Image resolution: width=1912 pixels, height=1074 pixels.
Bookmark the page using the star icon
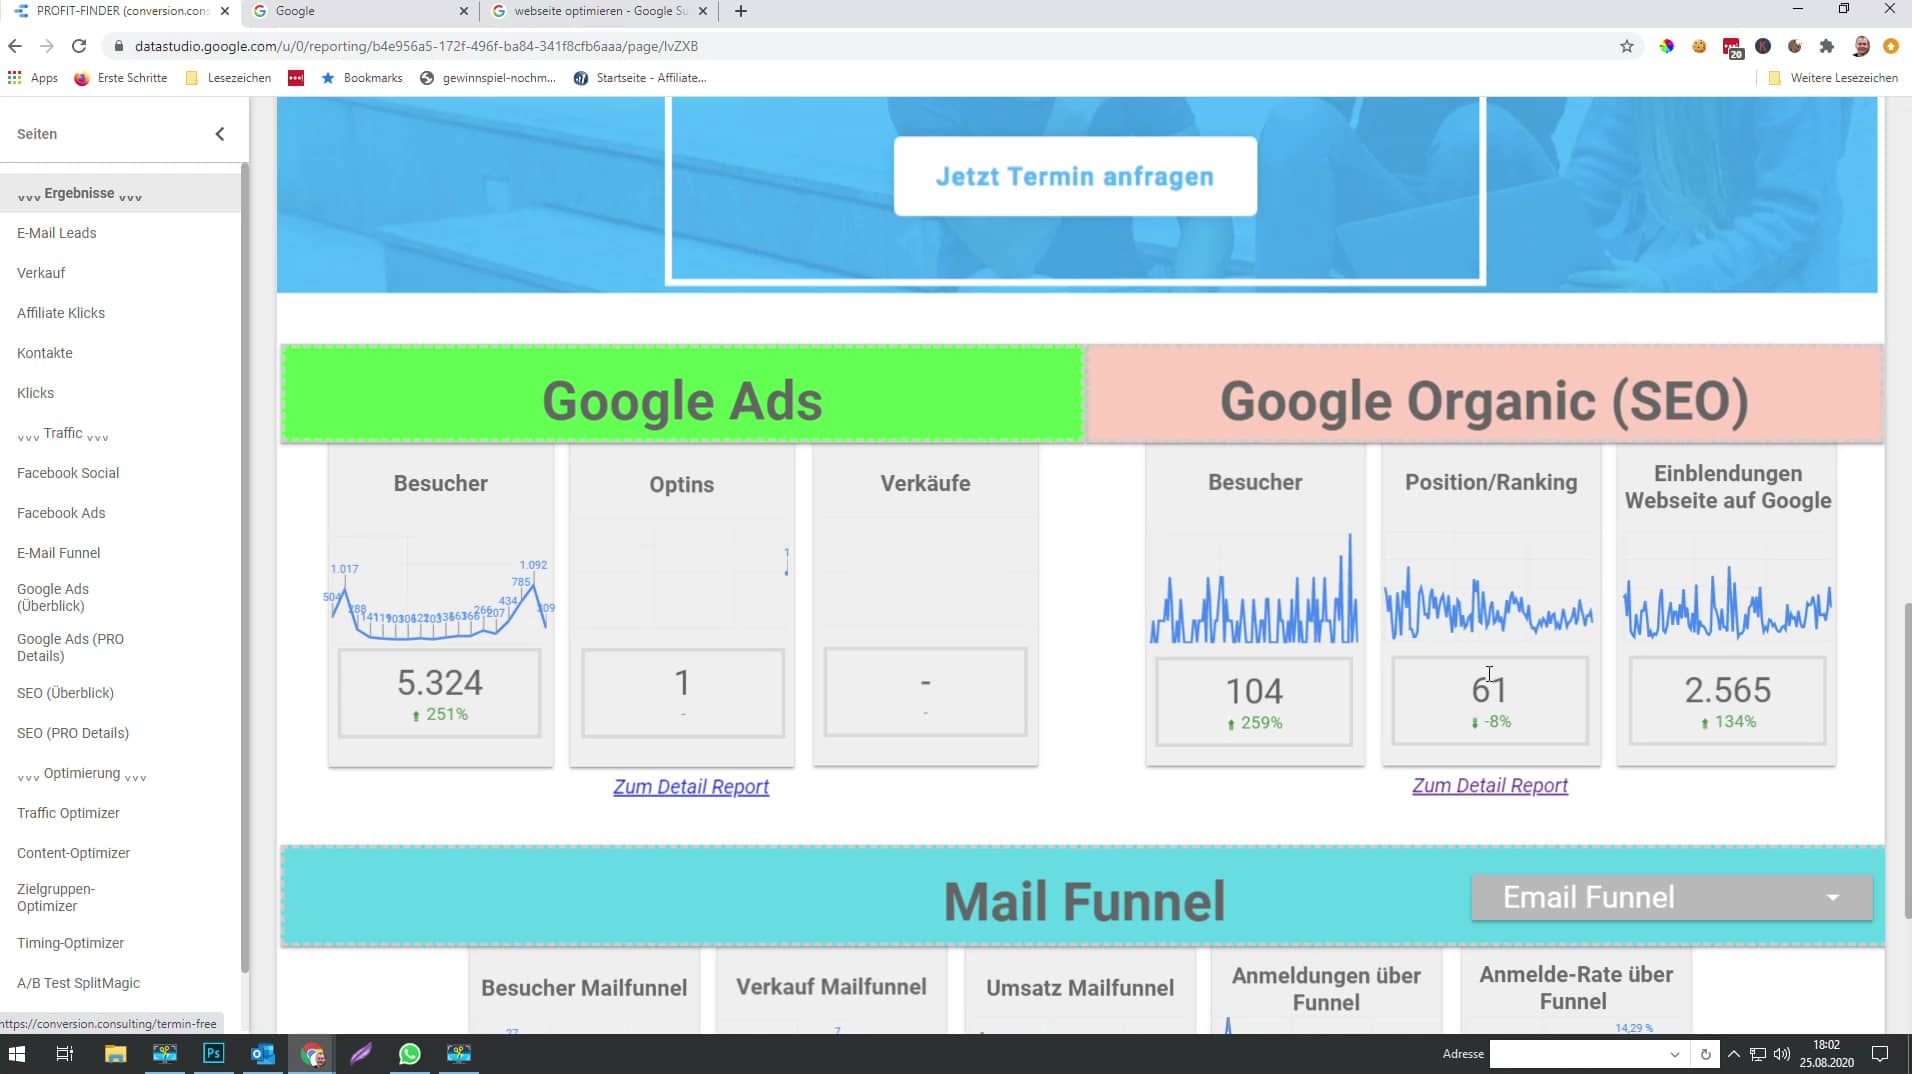coord(1626,46)
